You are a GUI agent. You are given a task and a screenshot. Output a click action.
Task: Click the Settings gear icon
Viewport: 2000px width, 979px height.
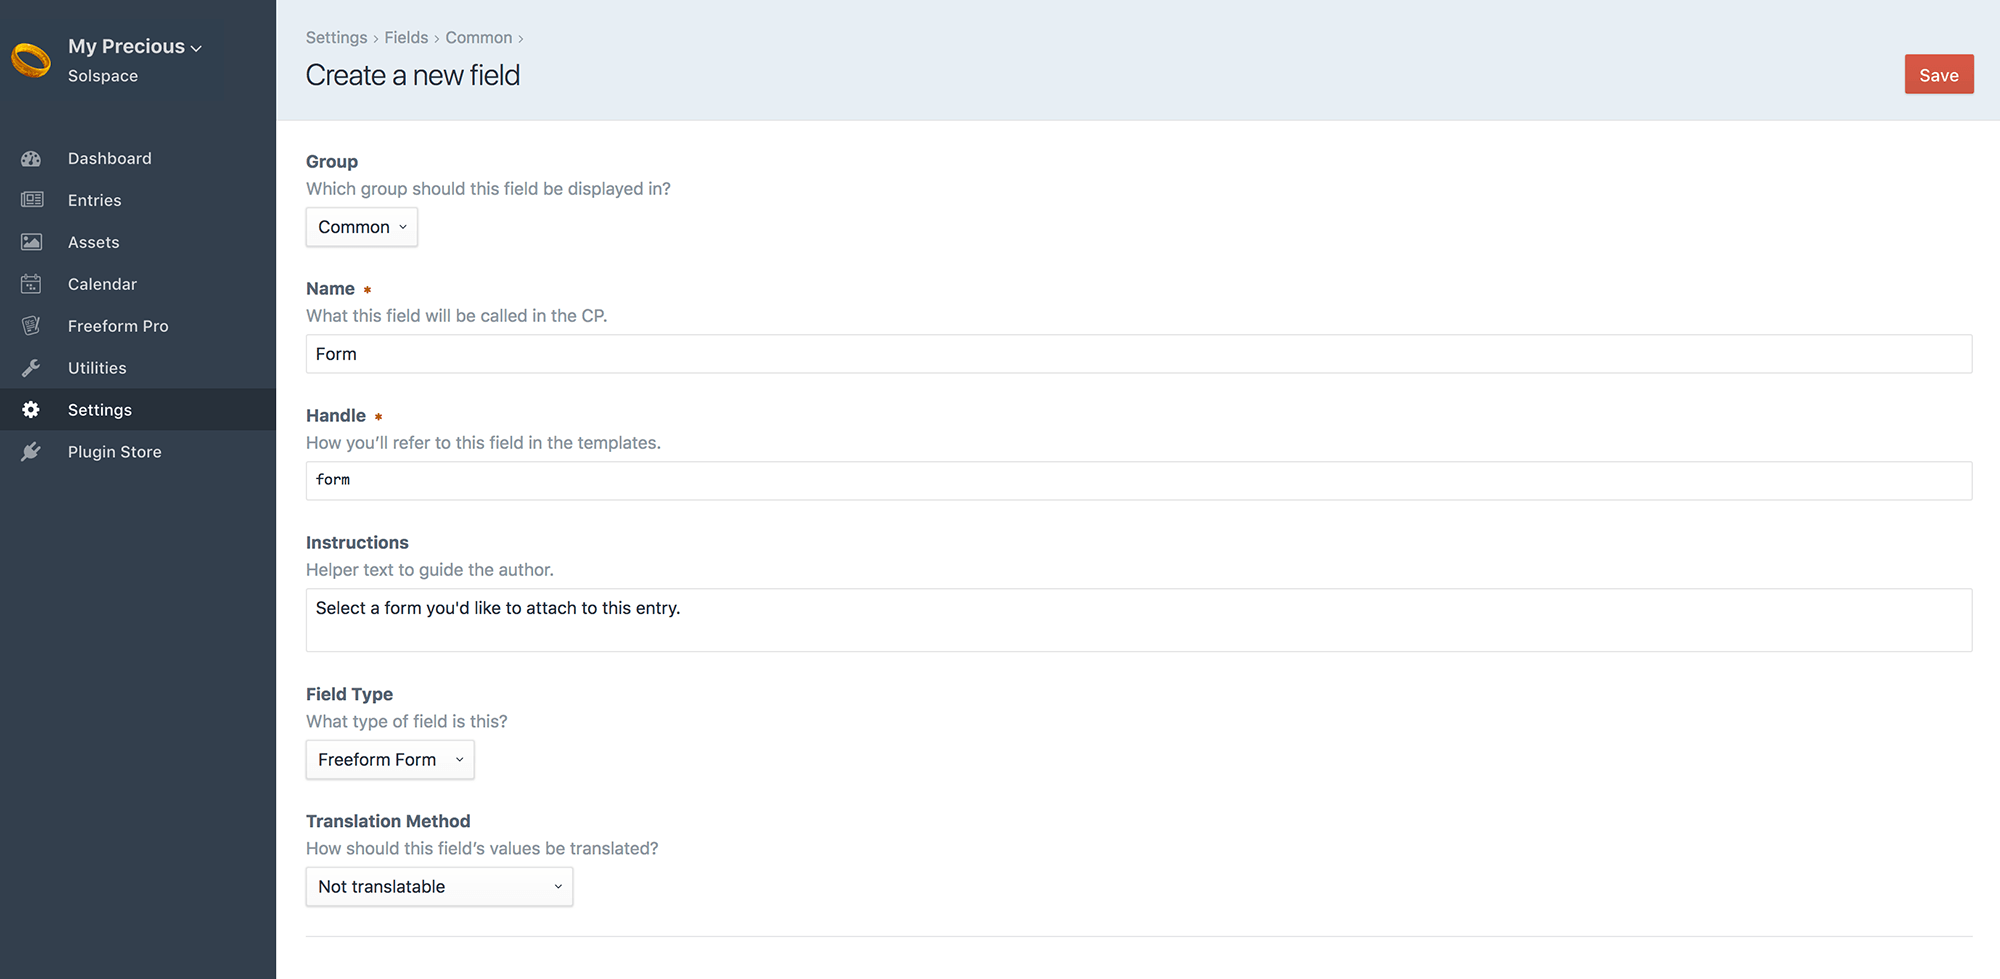[31, 410]
